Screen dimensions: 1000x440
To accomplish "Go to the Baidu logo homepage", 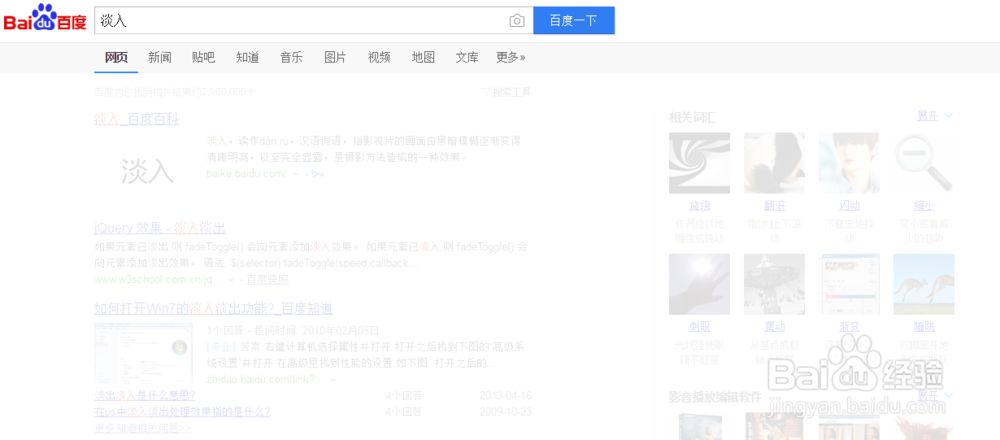I will coord(45,18).
